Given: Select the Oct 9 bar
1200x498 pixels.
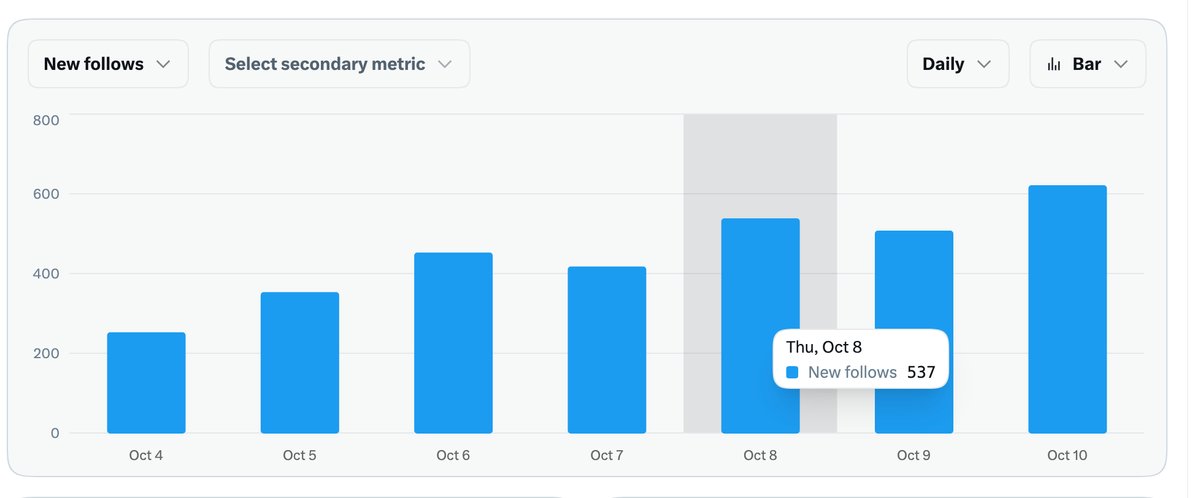Looking at the screenshot, I should 914,332.
